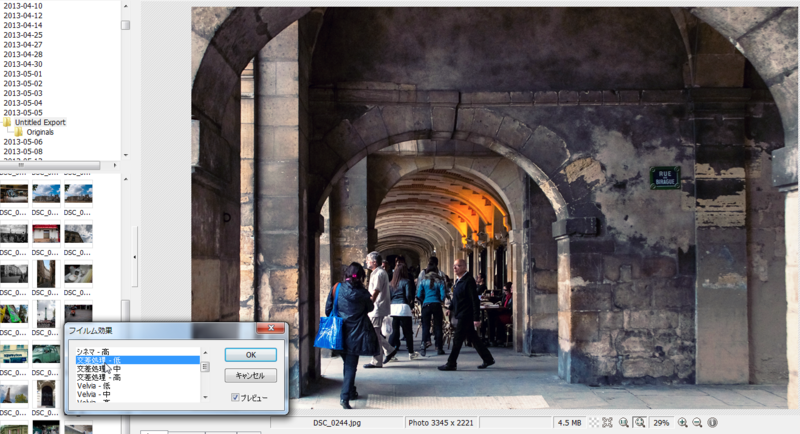Click the zoom out magnifier with minus
The height and width of the screenshot is (434, 800).
pos(697,423)
